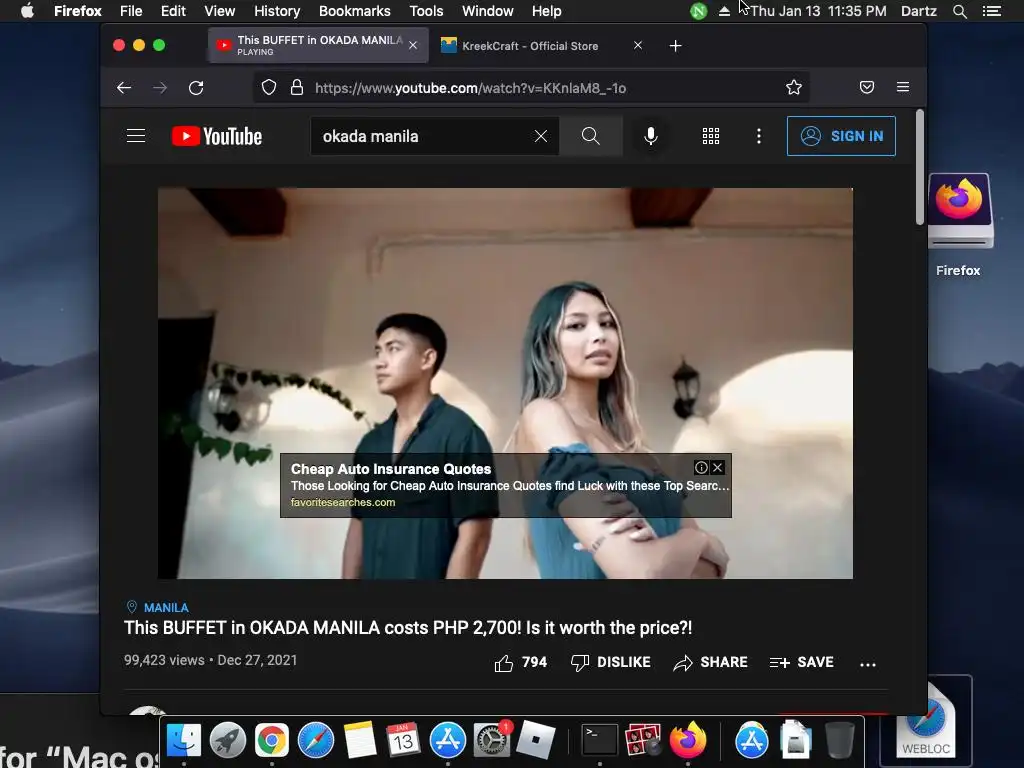This screenshot has width=1024, height=768.
Task: Open the Window menu
Action: tap(488, 11)
